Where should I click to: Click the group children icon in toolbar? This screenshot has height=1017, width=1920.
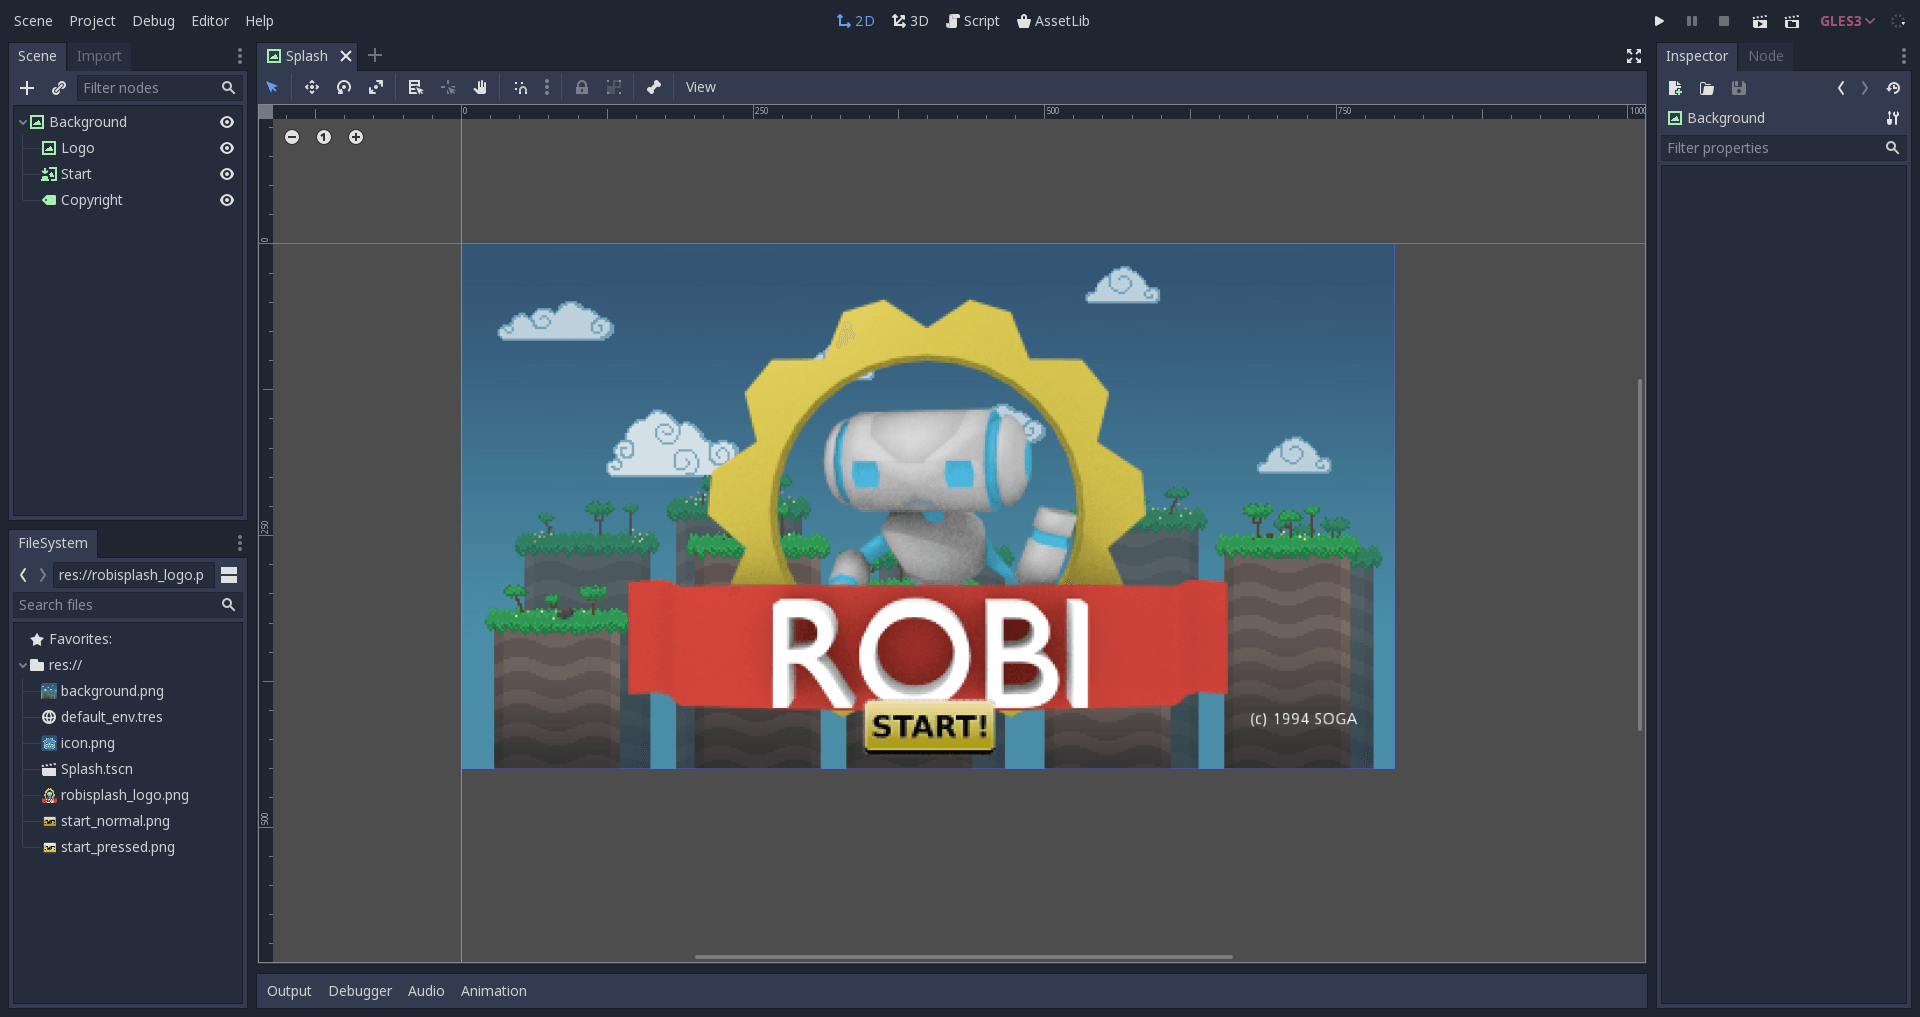[614, 88]
